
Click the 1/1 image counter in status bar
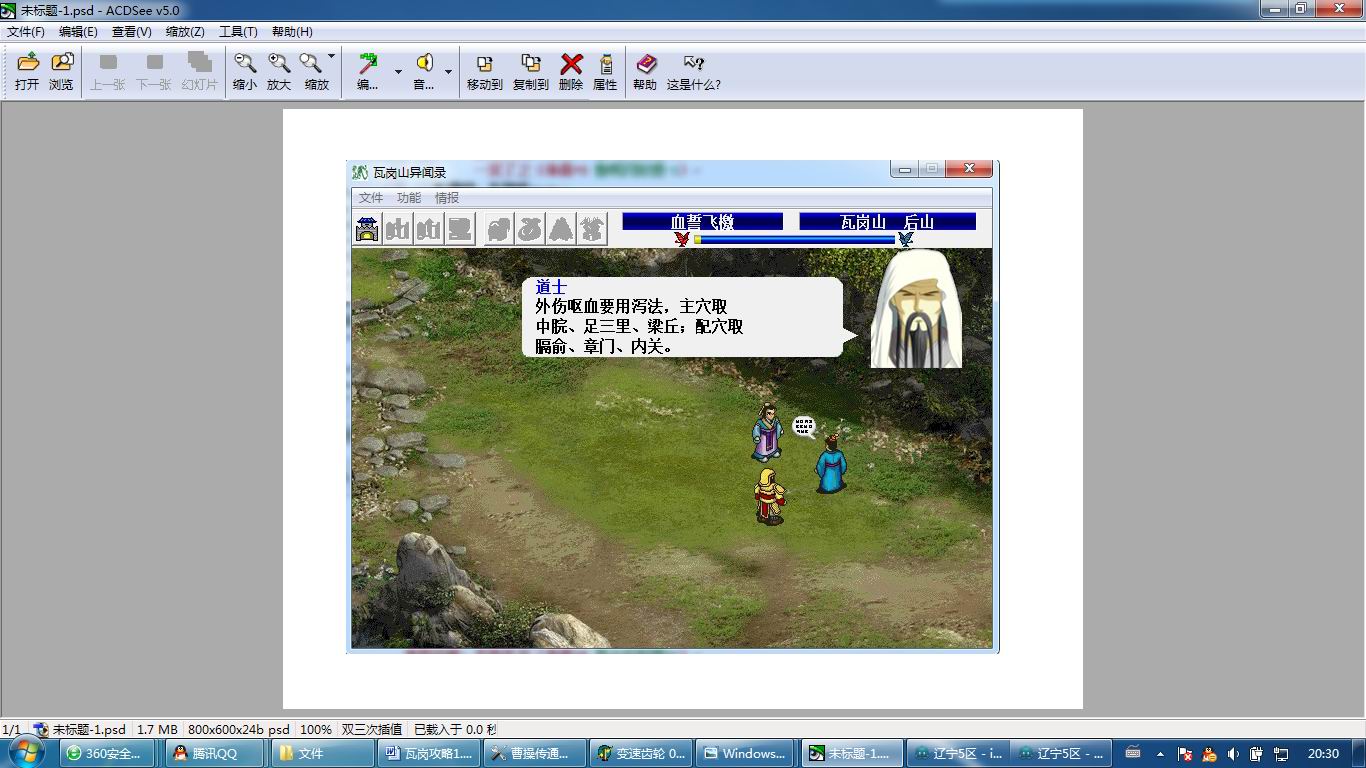(11, 730)
